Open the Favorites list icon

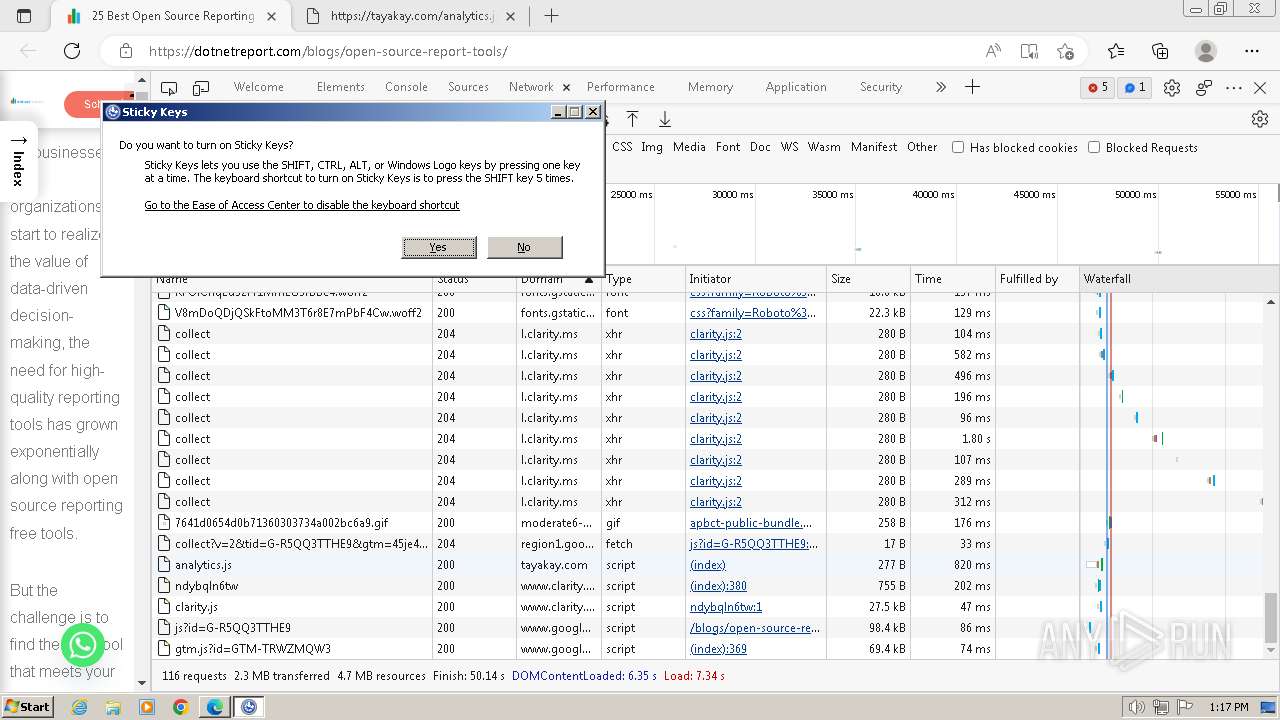1116,51
